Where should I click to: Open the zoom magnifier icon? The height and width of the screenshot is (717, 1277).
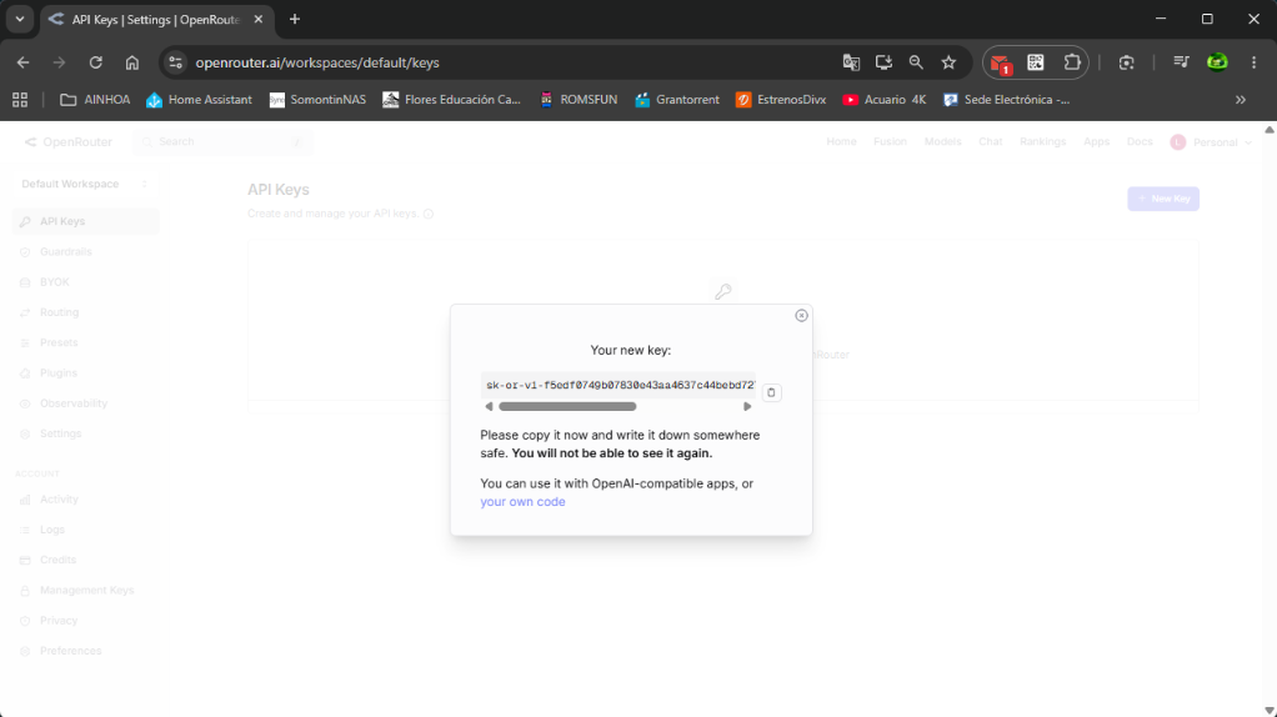pyautogui.click(x=916, y=62)
